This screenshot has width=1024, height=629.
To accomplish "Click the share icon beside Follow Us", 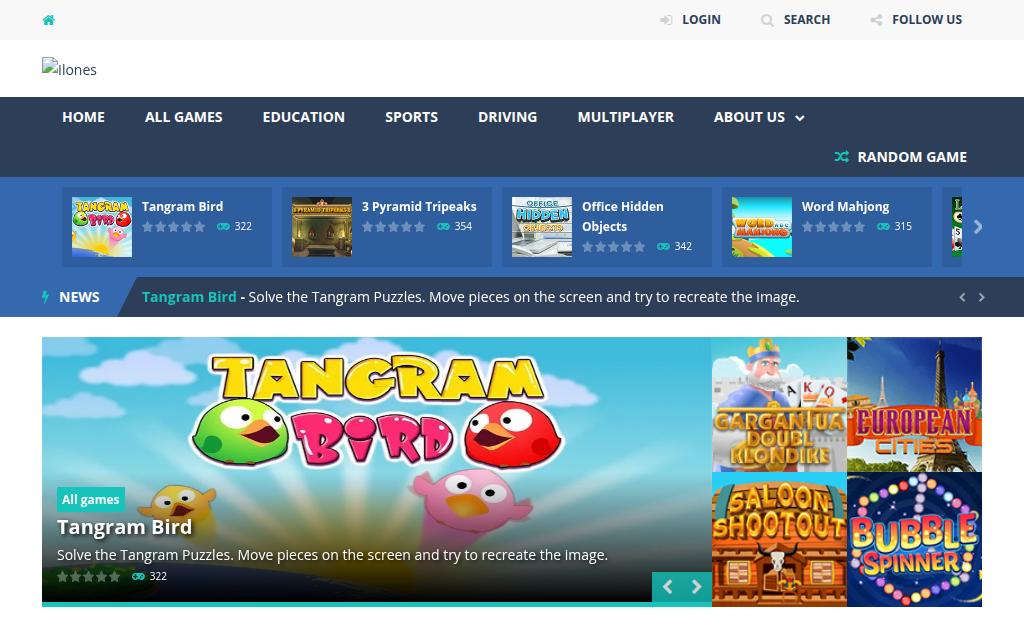I will point(876,20).
